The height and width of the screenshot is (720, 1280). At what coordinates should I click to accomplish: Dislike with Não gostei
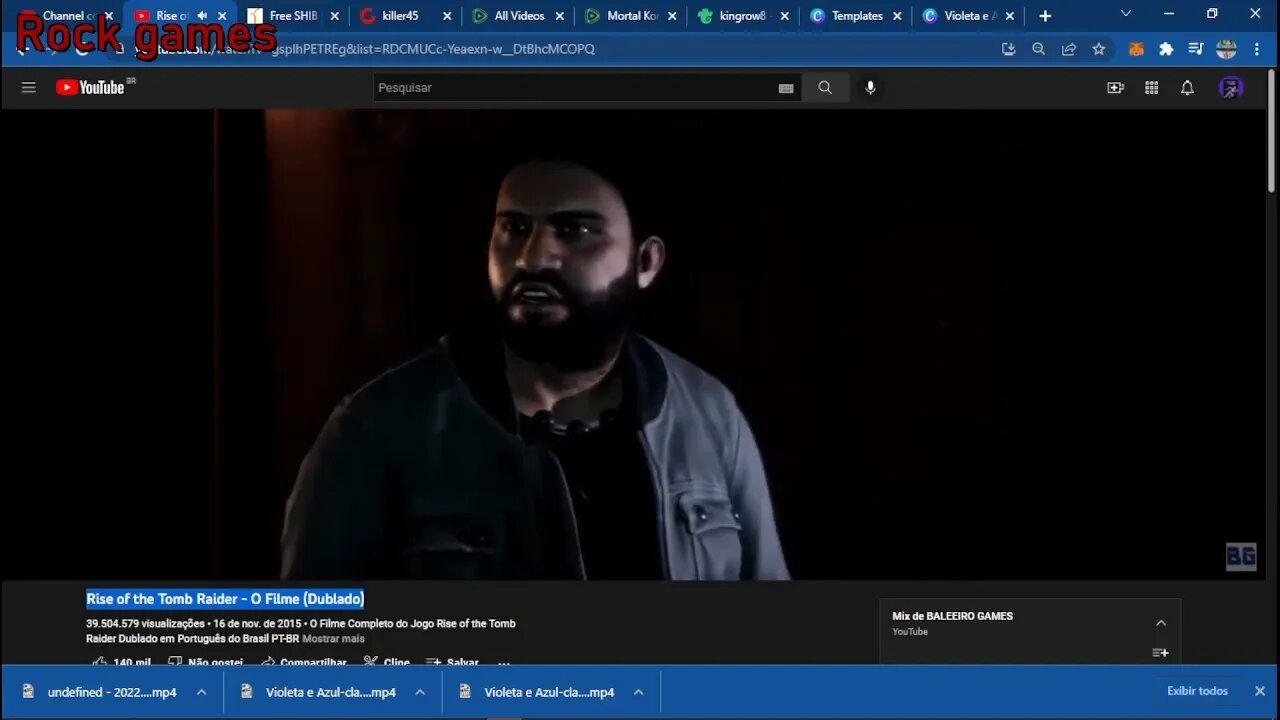(205, 663)
